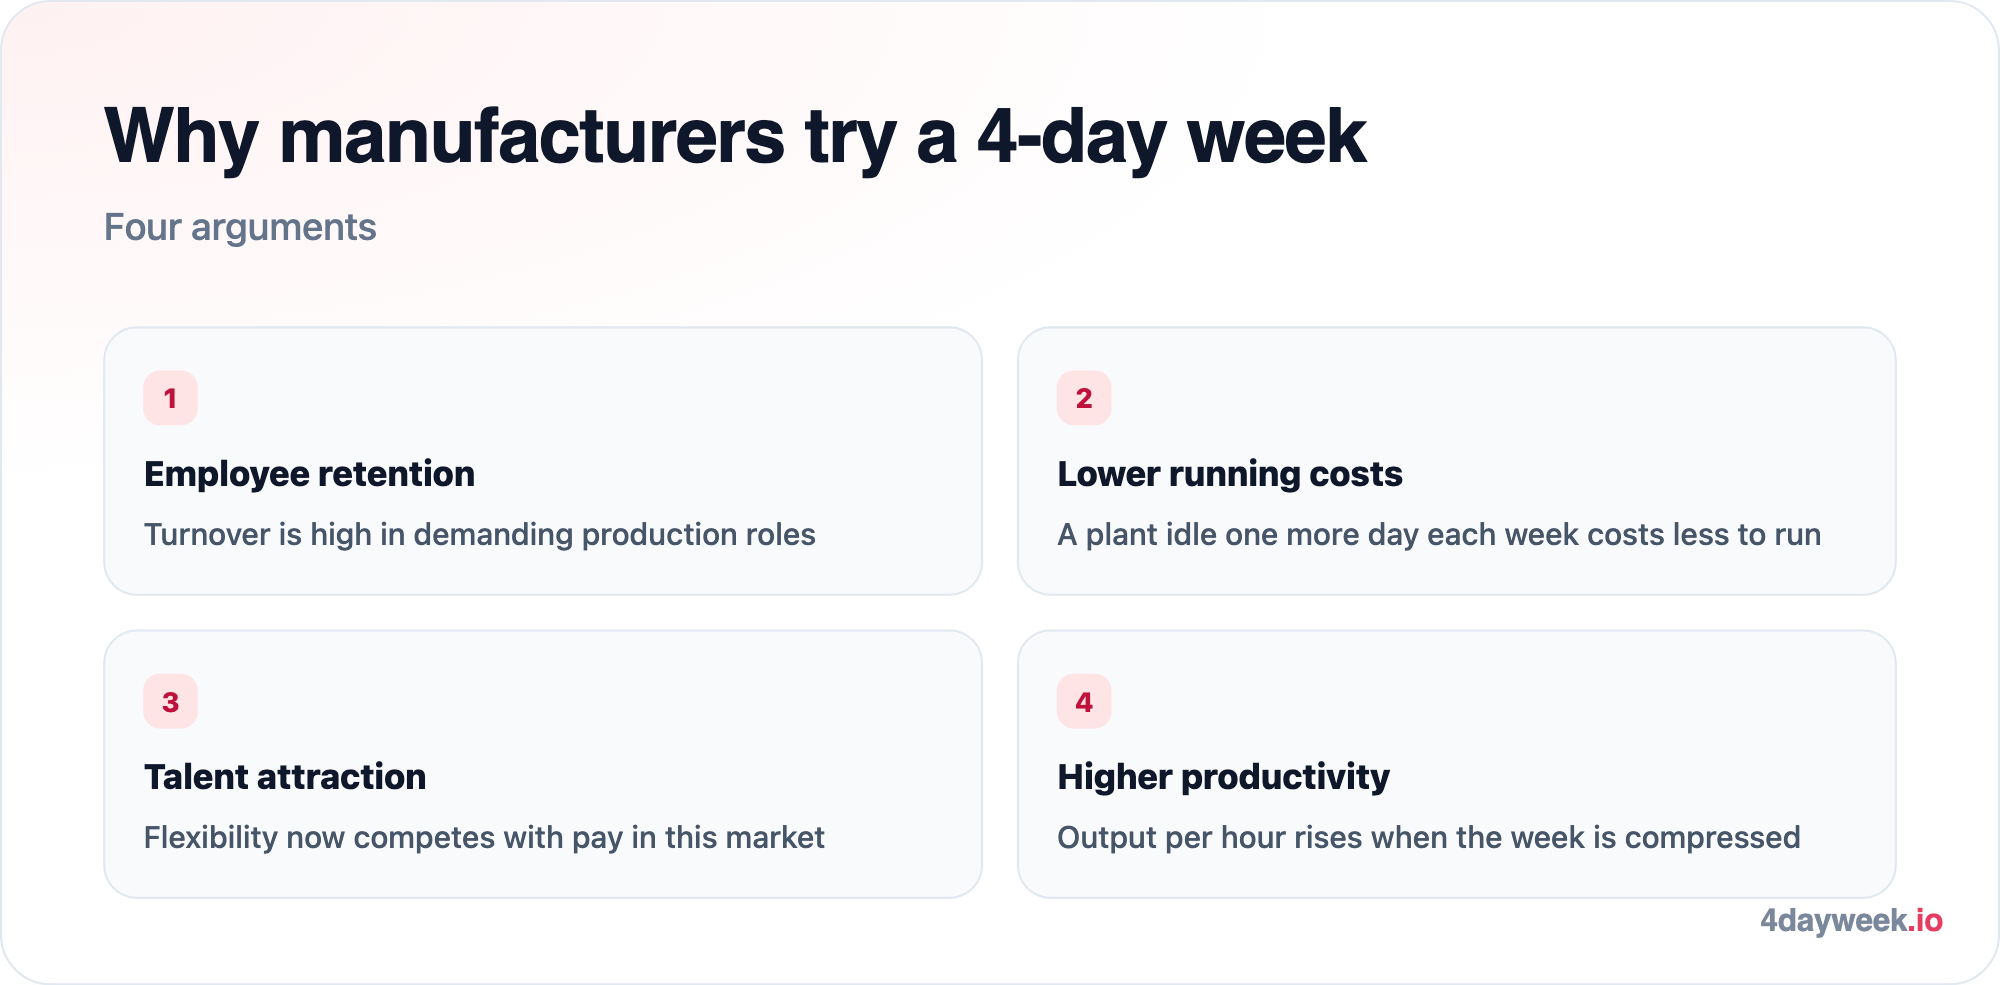The height and width of the screenshot is (985, 2000).
Task: Click the number 3 badge
Action: click(170, 702)
